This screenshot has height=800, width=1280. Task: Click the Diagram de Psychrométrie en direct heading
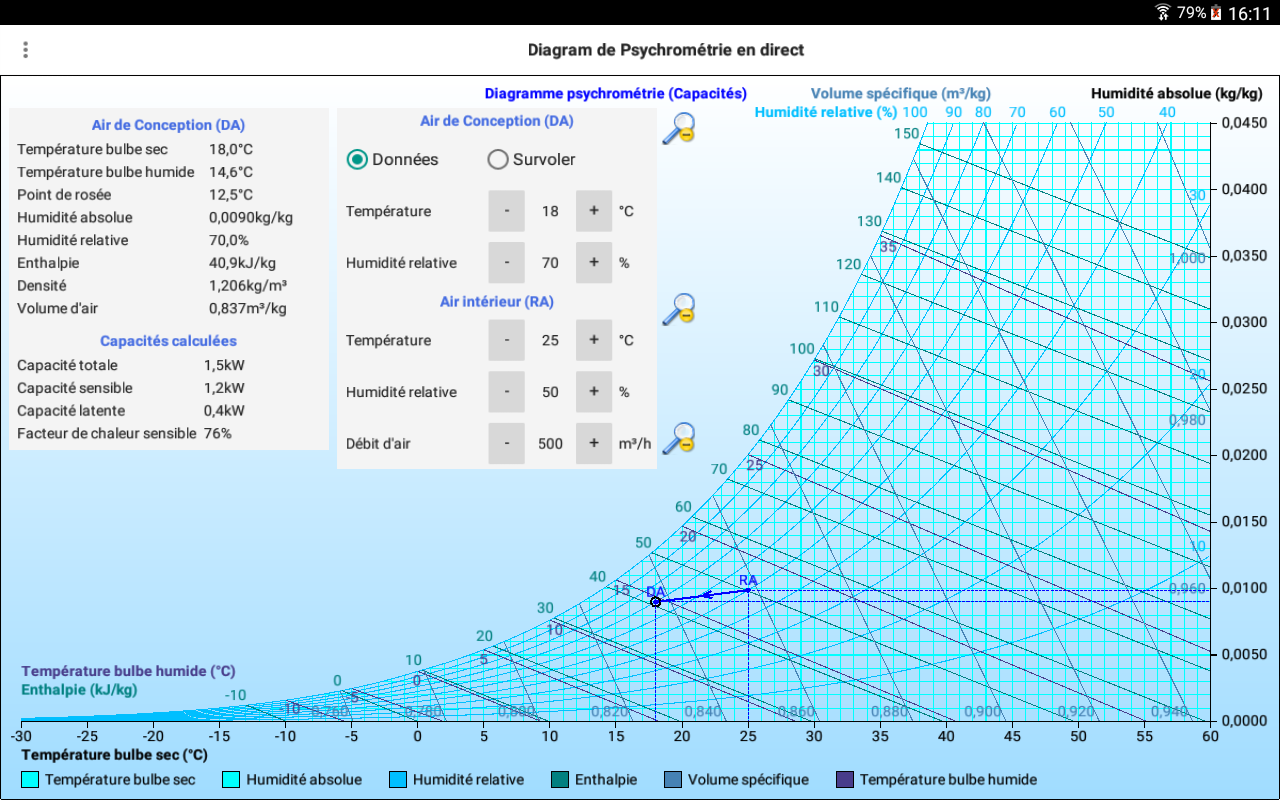(x=666, y=50)
